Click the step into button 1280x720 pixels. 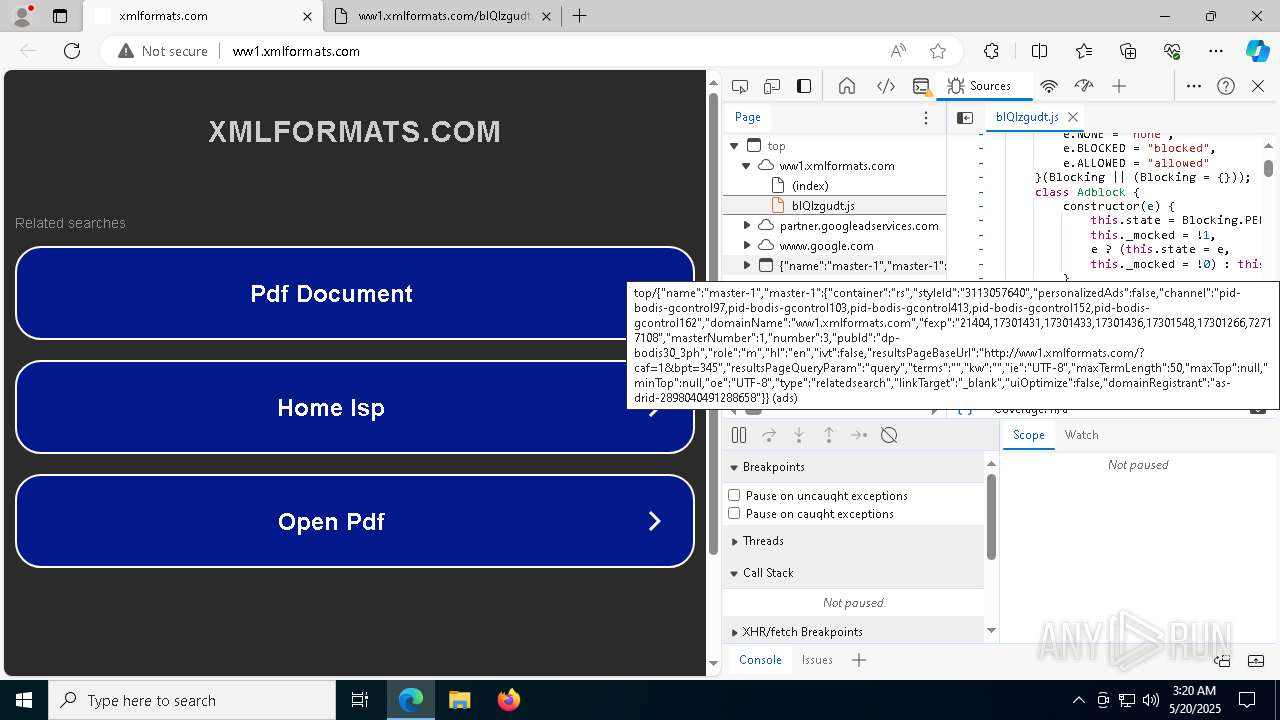(x=799, y=435)
